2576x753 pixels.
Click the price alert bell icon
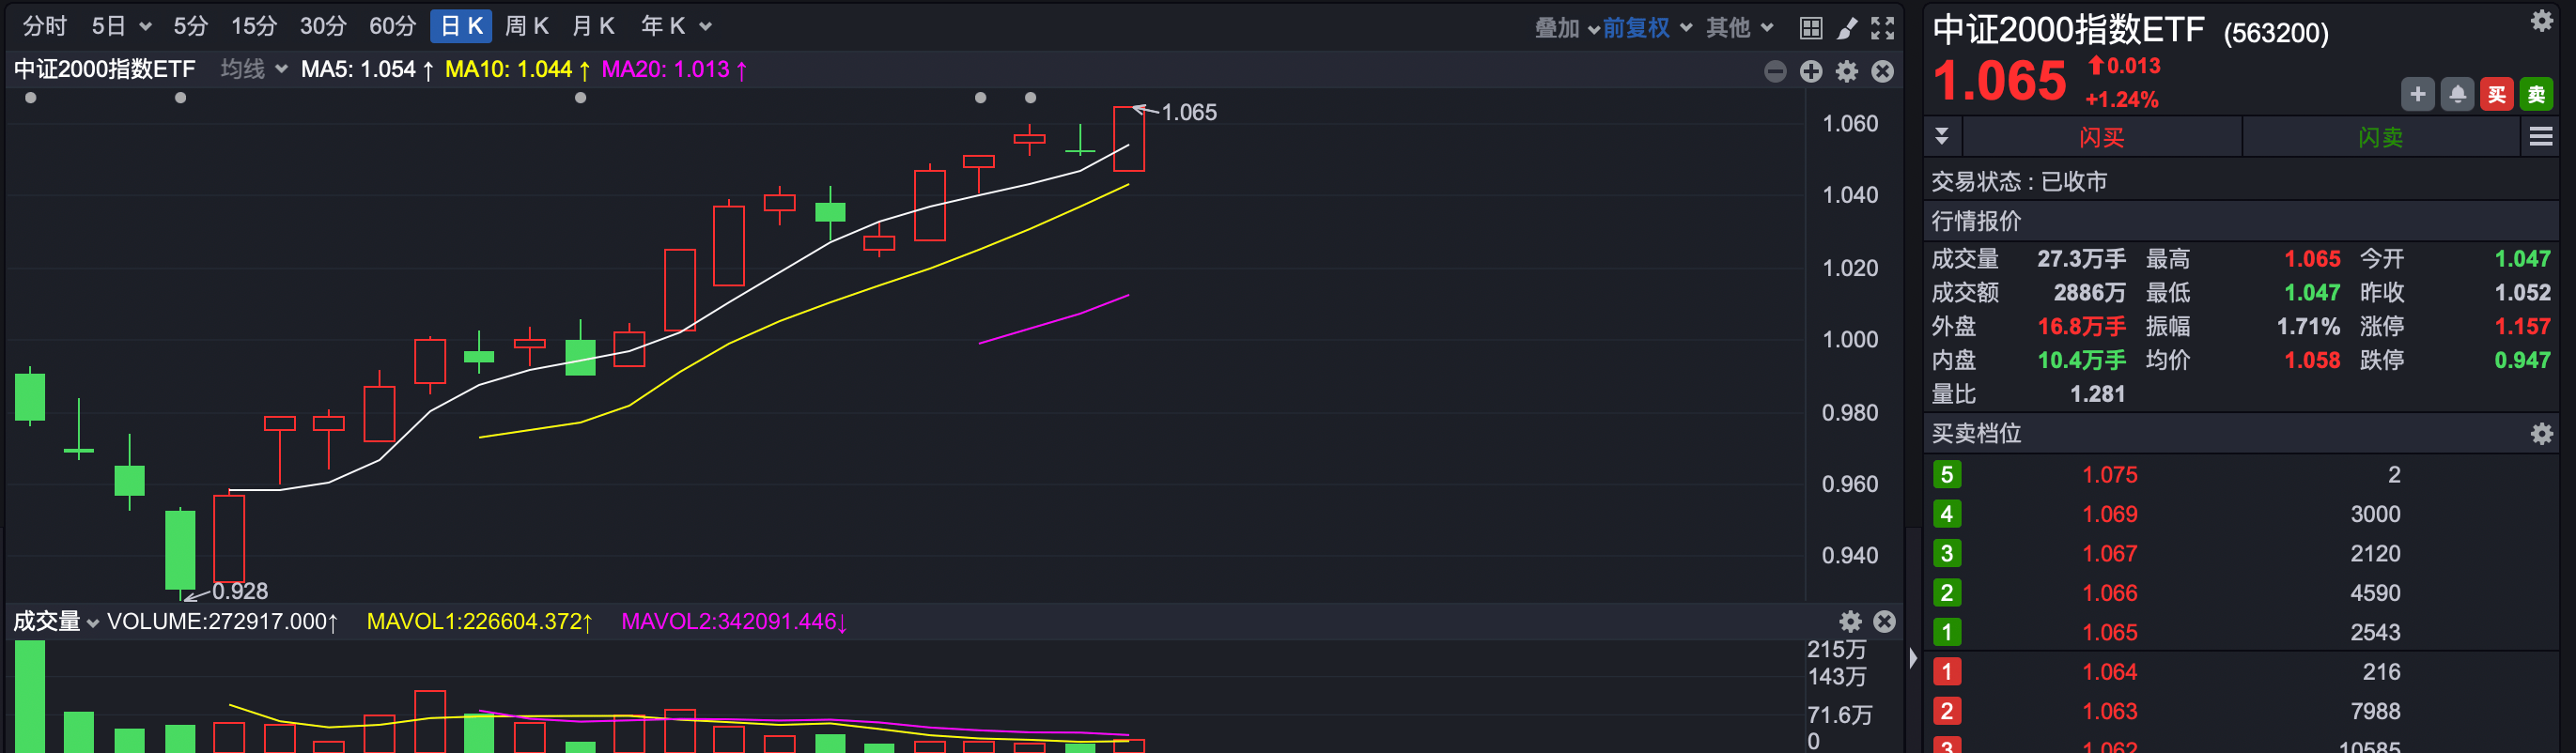click(2457, 95)
